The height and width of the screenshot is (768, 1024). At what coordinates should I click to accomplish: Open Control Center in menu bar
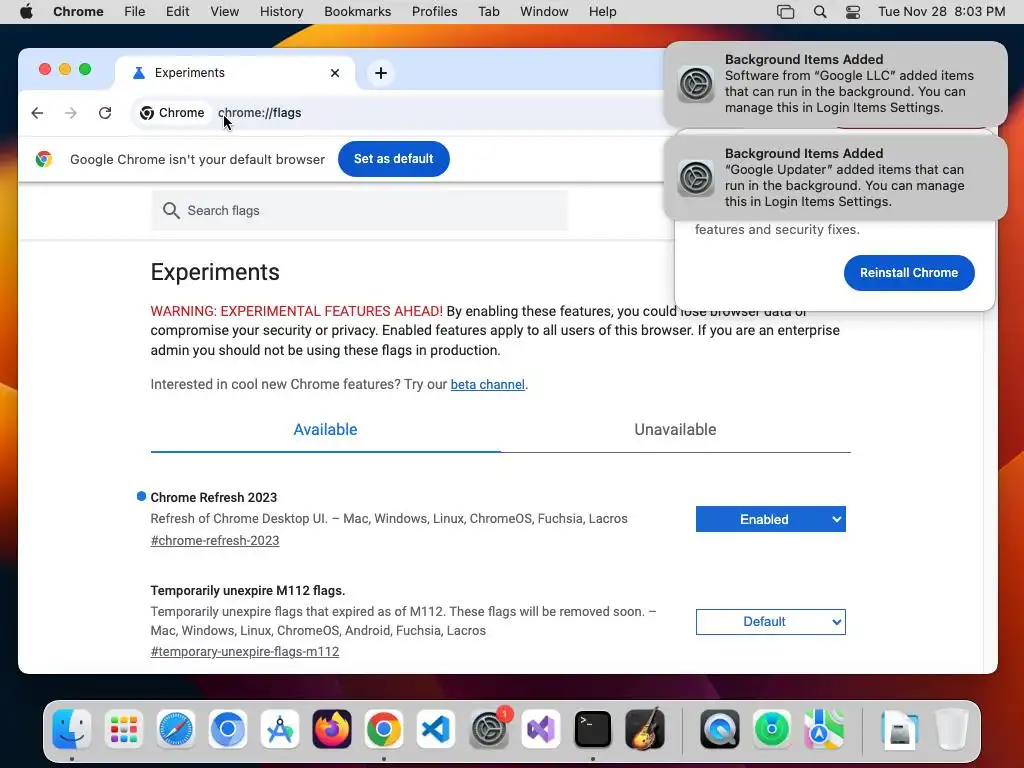click(853, 12)
